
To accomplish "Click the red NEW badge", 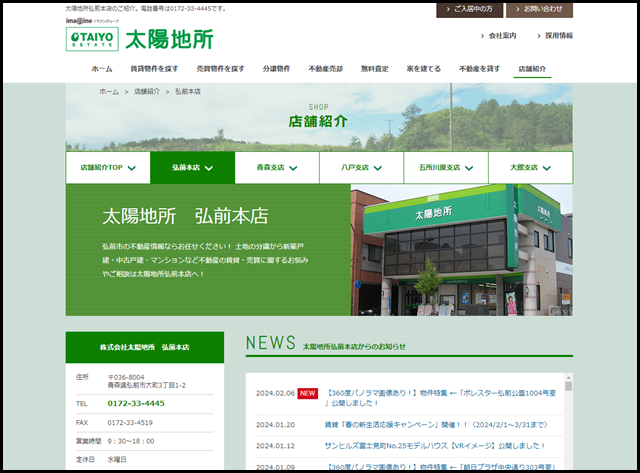I will (307, 393).
